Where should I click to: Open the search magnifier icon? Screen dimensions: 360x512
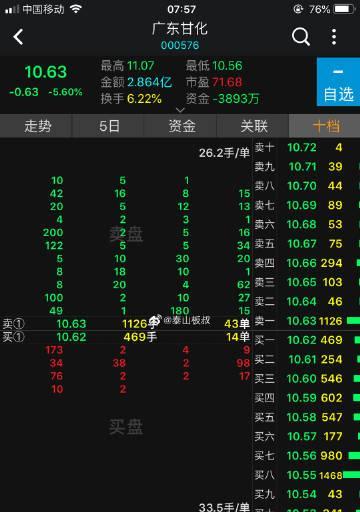tap(301, 36)
